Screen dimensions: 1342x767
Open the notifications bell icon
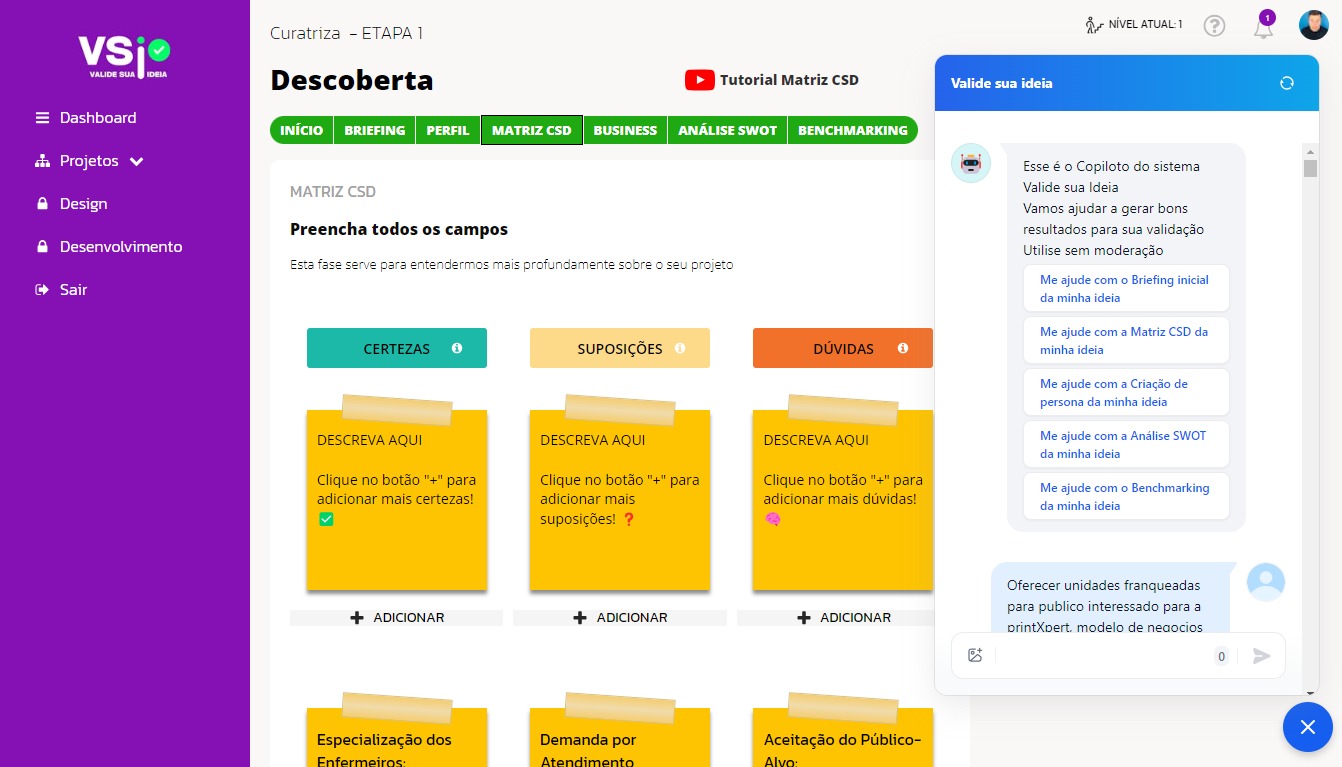click(1263, 27)
